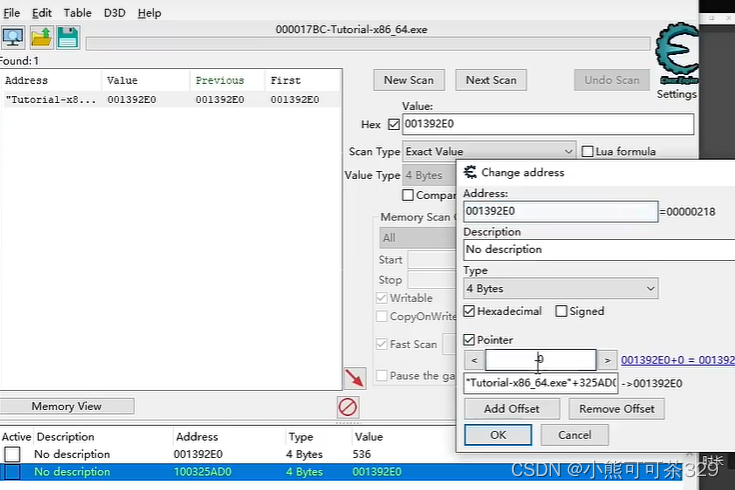Open Settings via Cheat Engine logo
The image size is (735, 490).
(x=676, y=54)
